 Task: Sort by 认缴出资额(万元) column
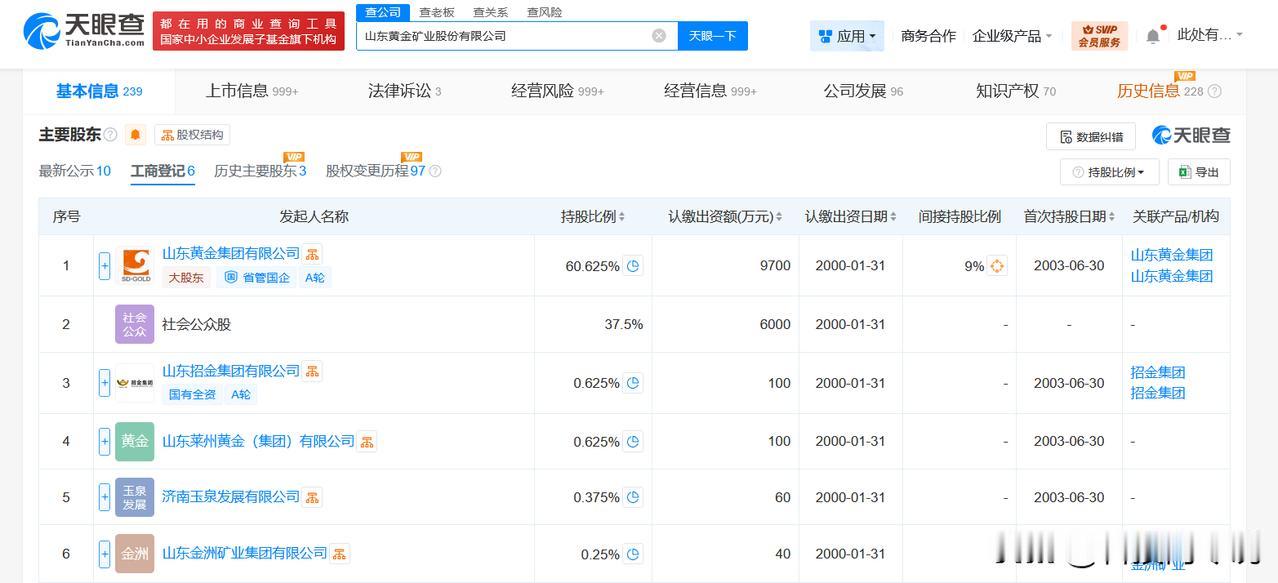779,217
